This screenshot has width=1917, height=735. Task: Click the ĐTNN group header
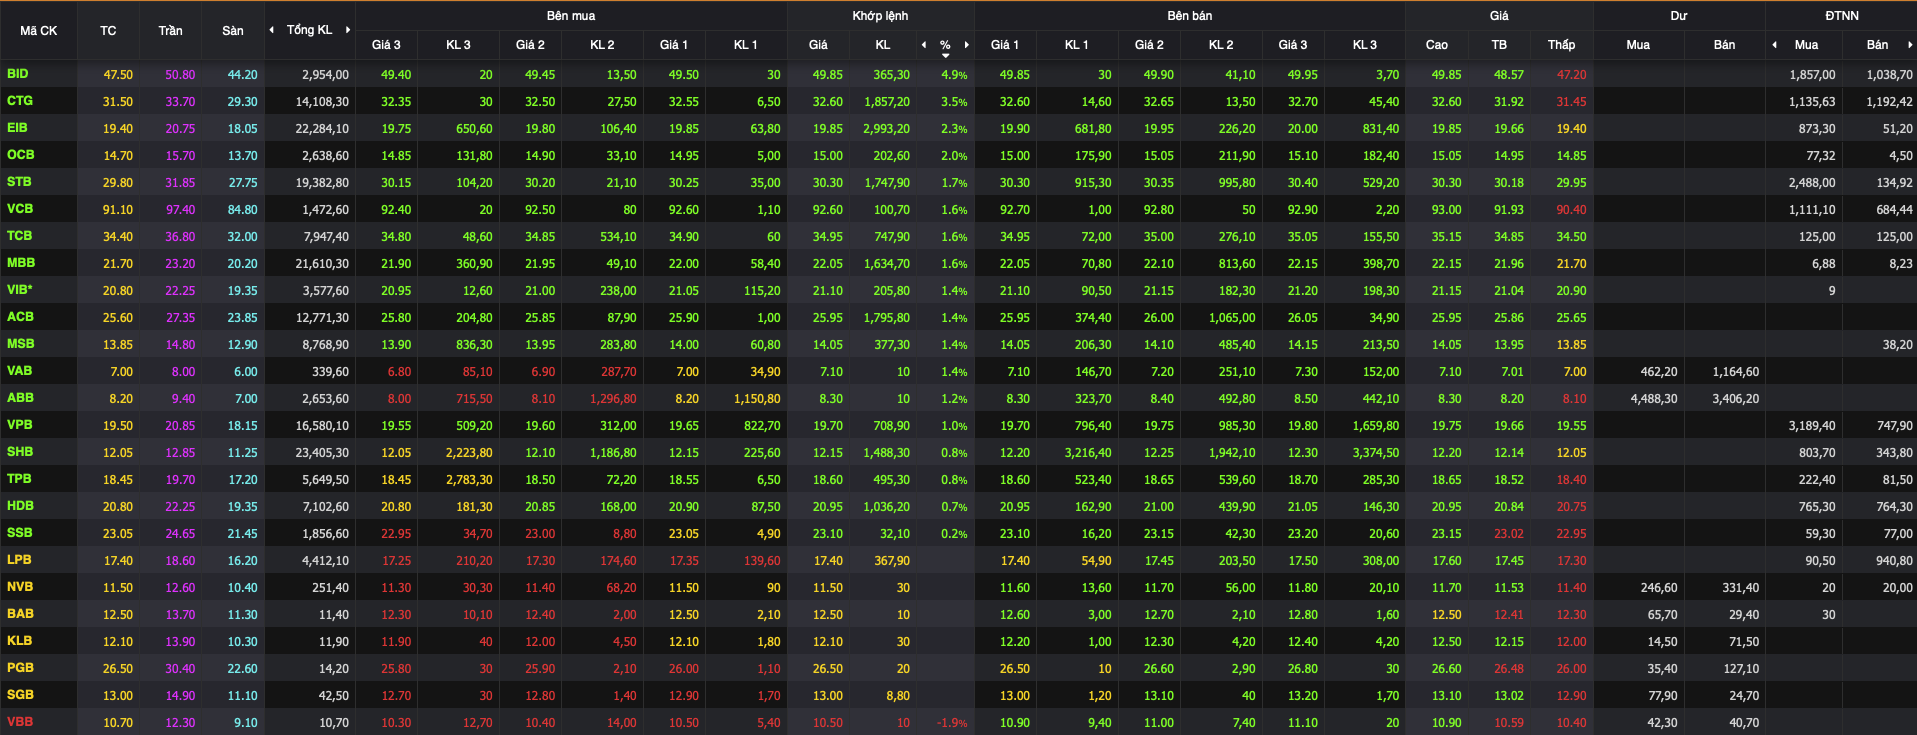pyautogui.click(x=1841, y=16)
